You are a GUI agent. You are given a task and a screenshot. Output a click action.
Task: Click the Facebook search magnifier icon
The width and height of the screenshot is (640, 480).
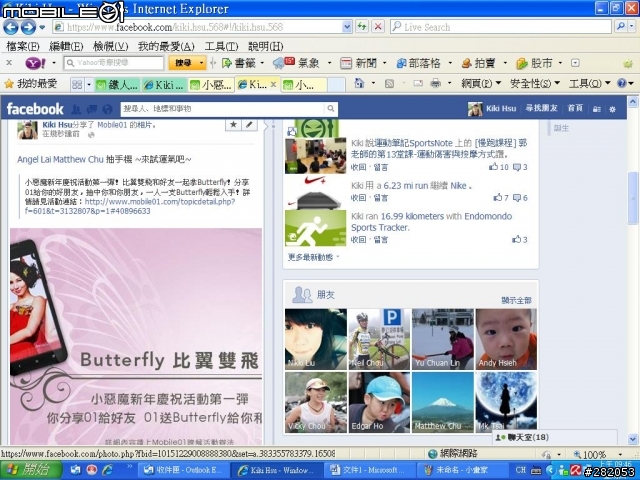click(331, 109)
